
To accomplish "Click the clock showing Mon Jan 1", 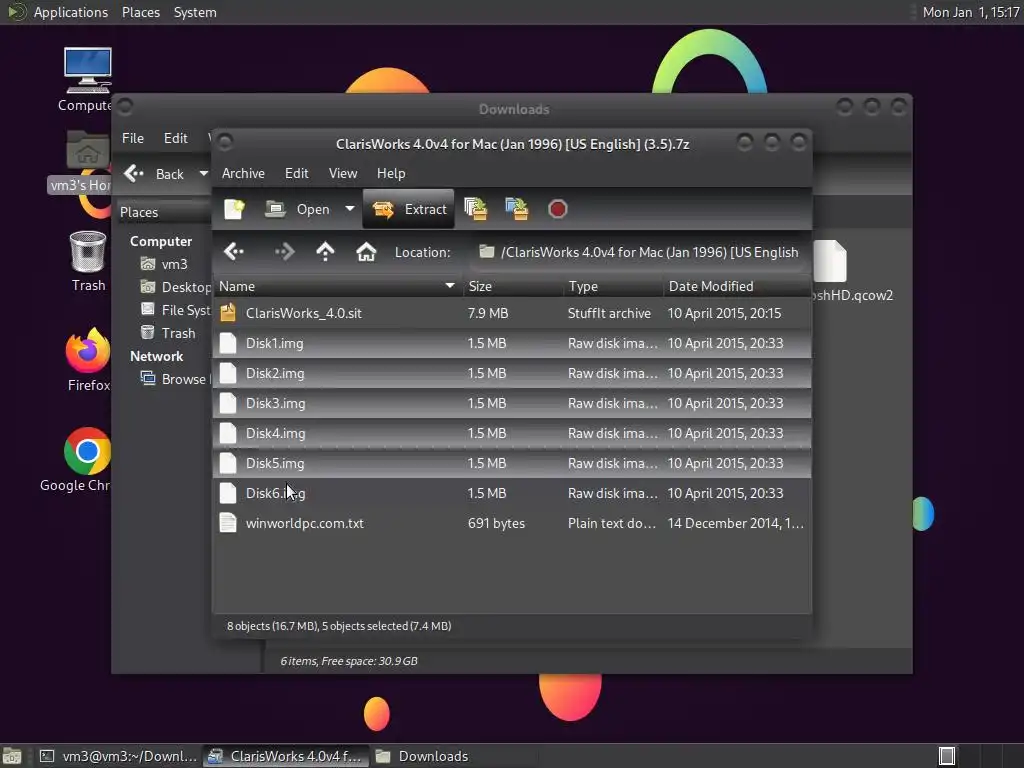I will pyautogui.click(x=970, y=12).
